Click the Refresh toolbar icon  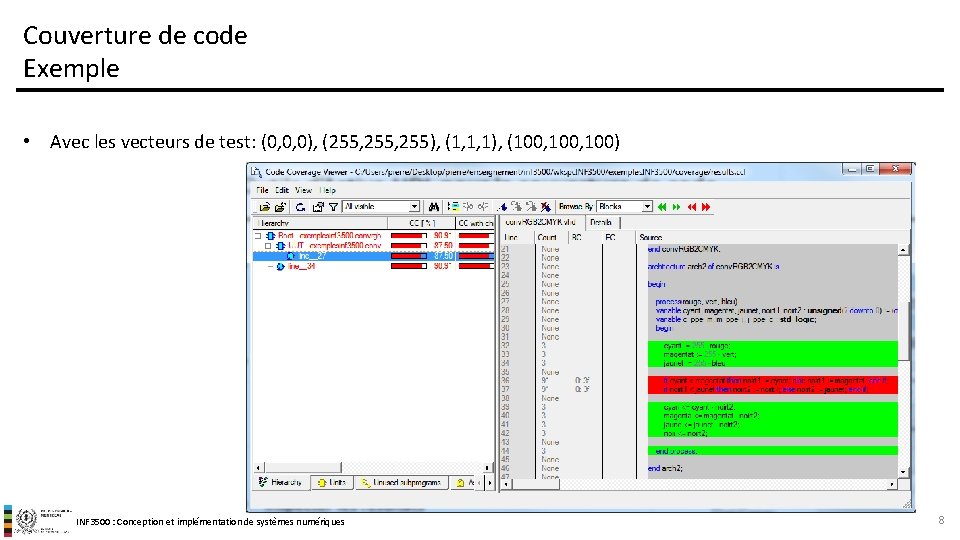[301, 207]
